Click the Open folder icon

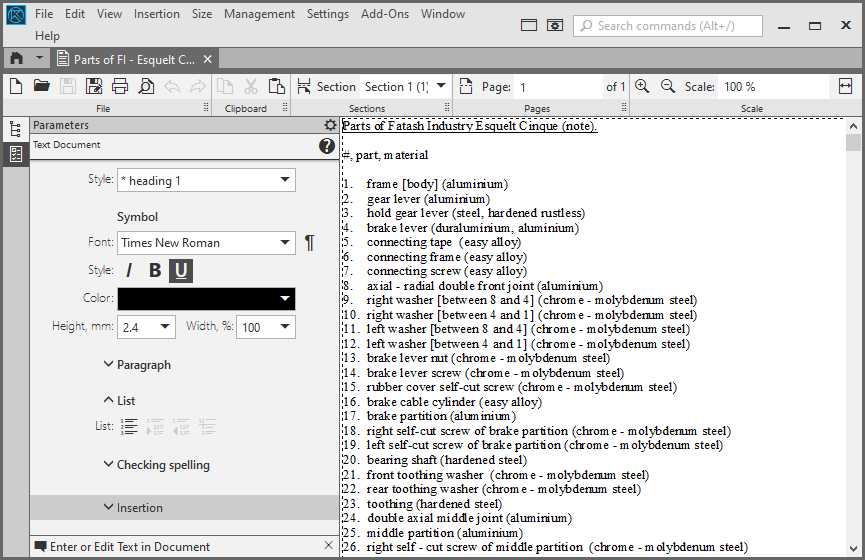[x=42, y=87]
